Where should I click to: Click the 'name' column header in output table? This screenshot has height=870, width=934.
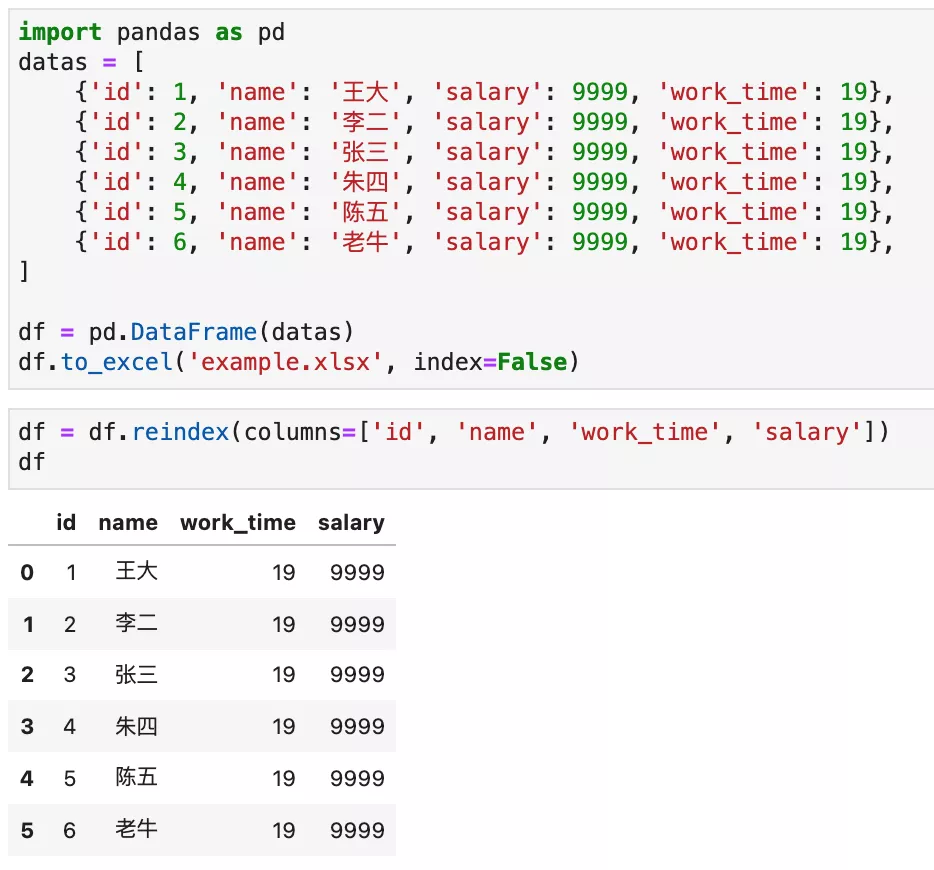(128, 523)
